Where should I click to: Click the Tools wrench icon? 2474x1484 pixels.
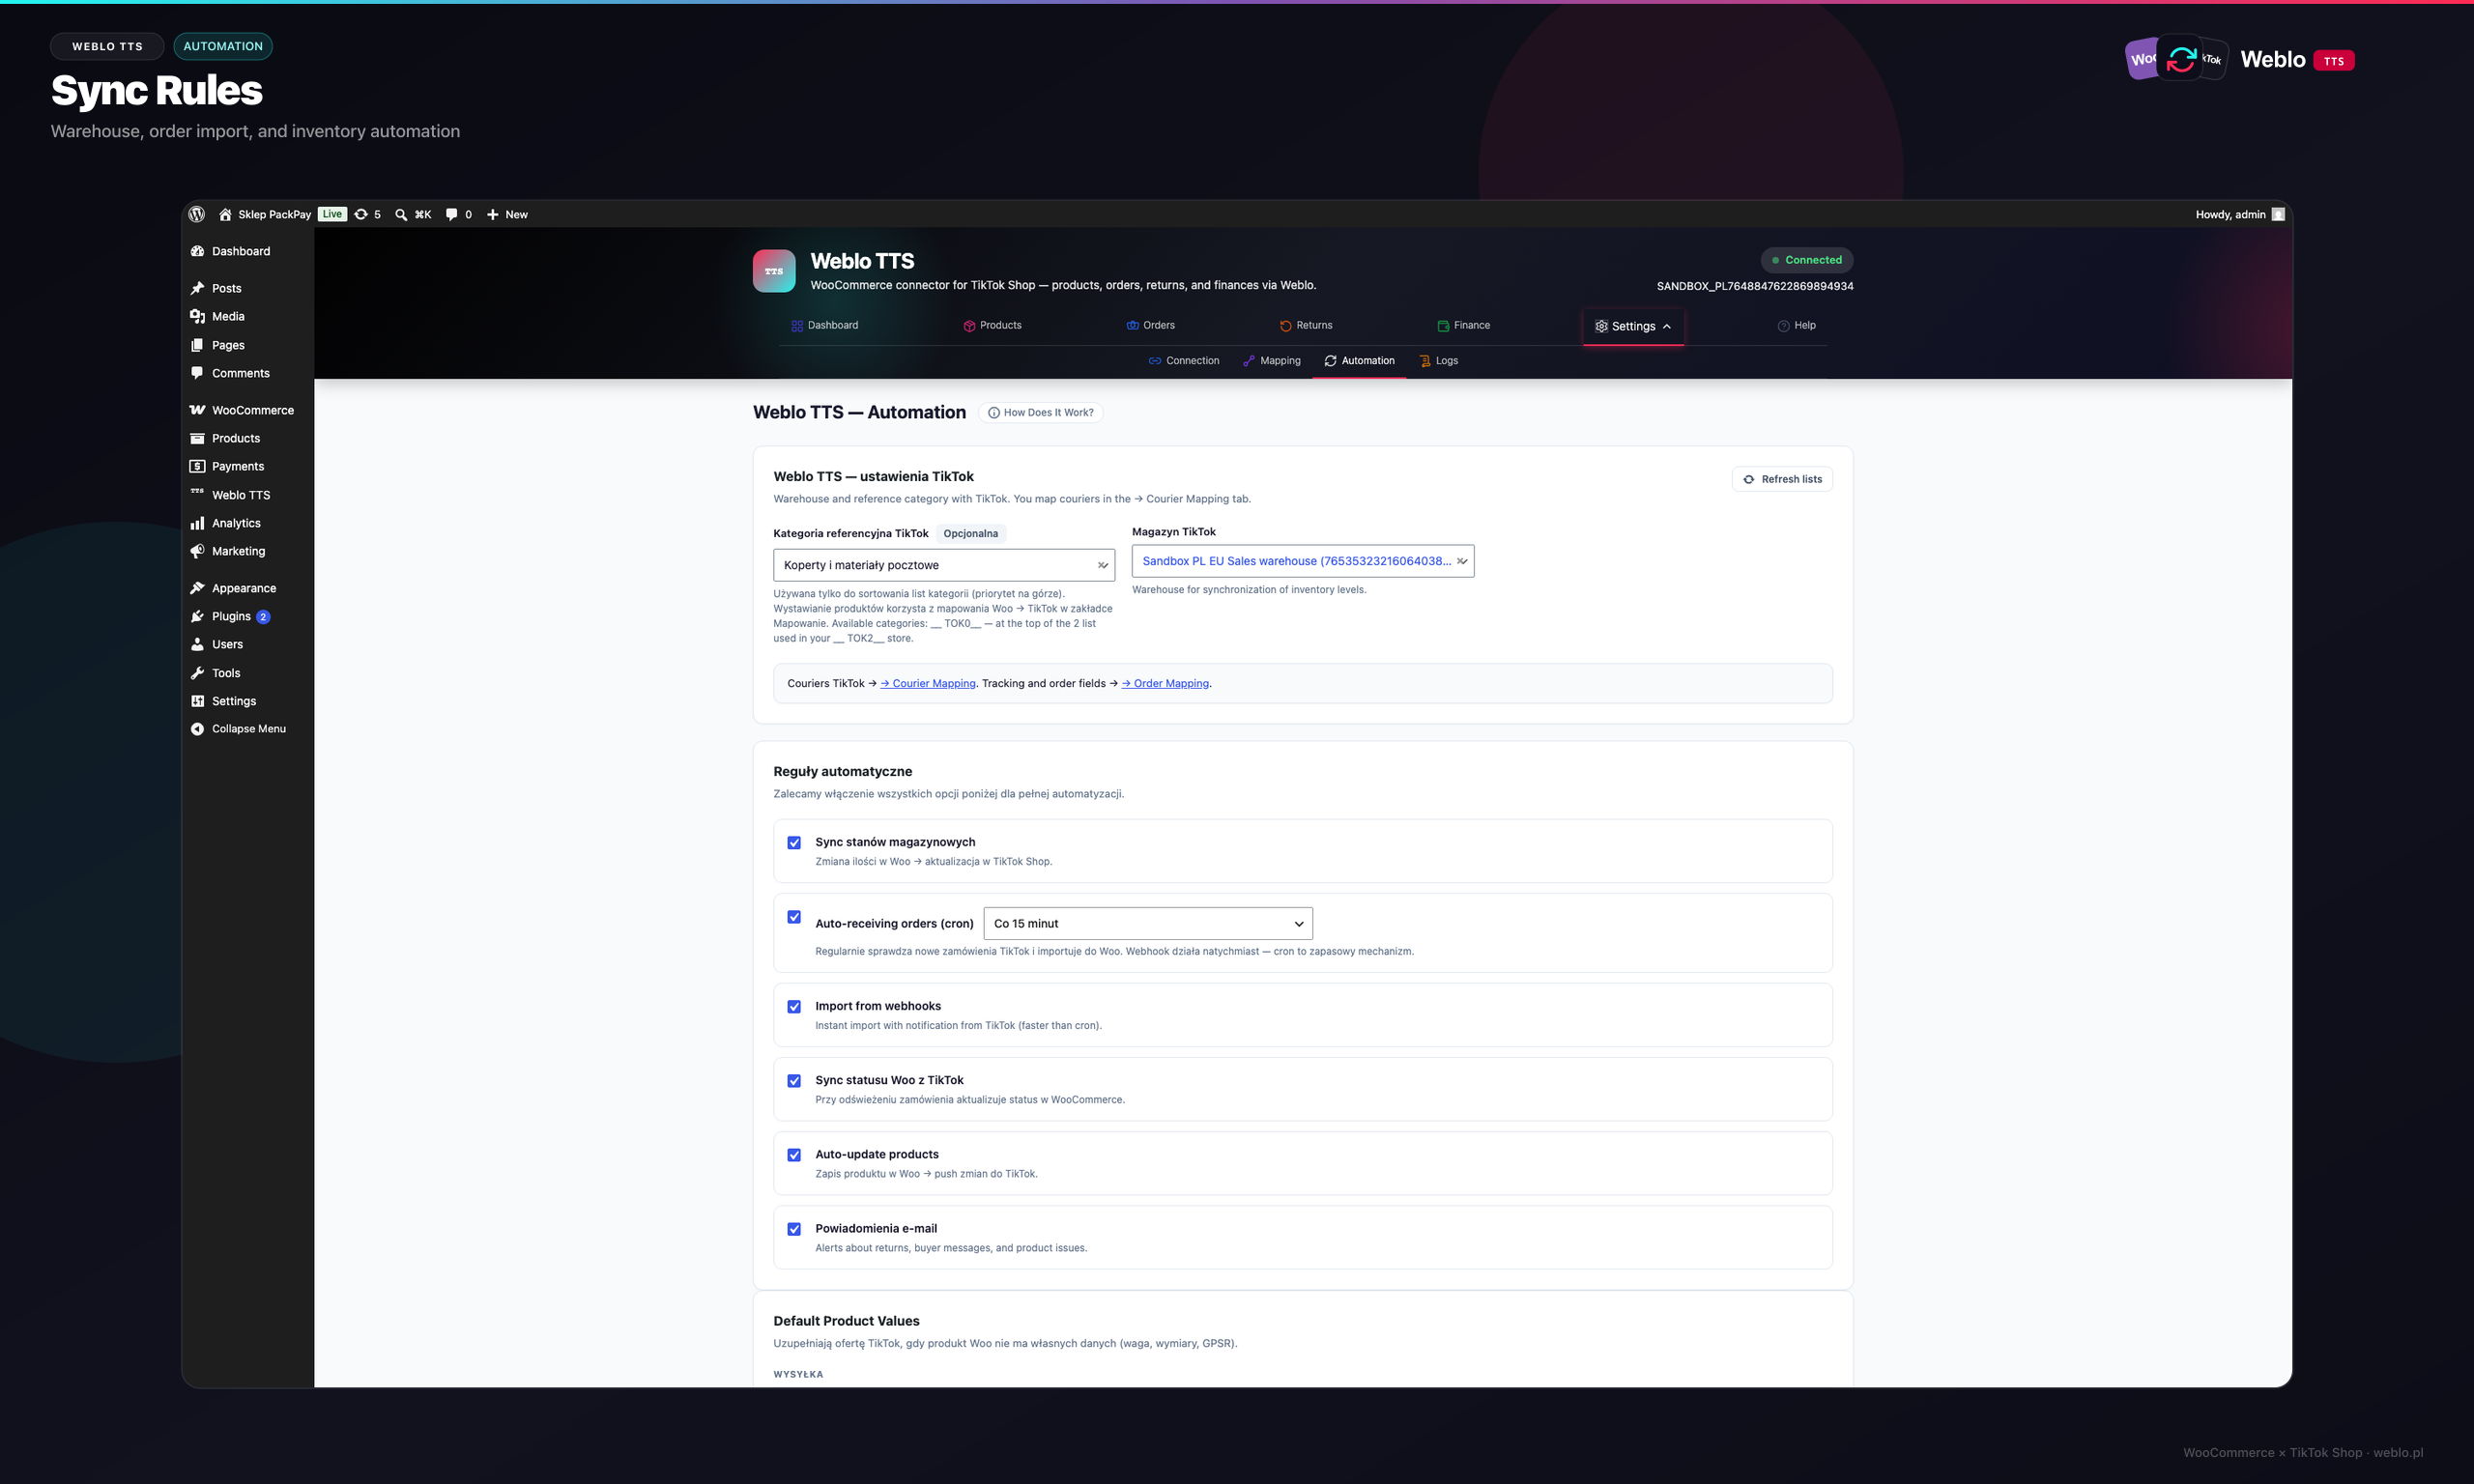click(198, 673)
